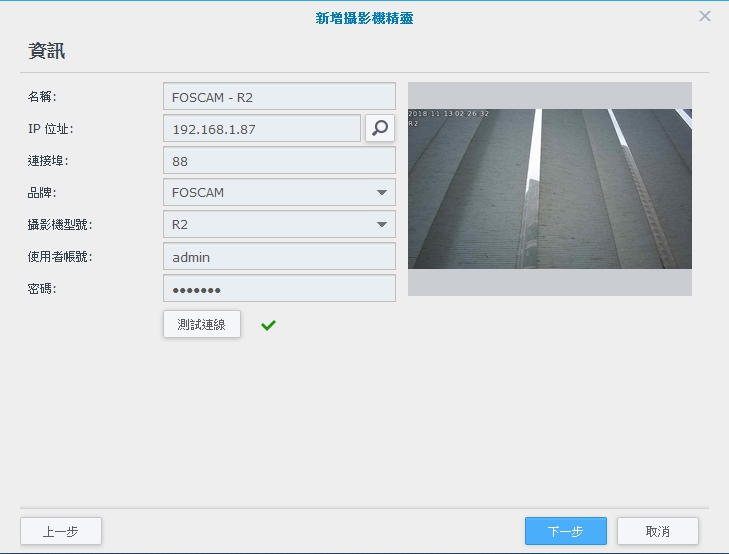Focus the 密碼 password field

[x=279, y=289]
